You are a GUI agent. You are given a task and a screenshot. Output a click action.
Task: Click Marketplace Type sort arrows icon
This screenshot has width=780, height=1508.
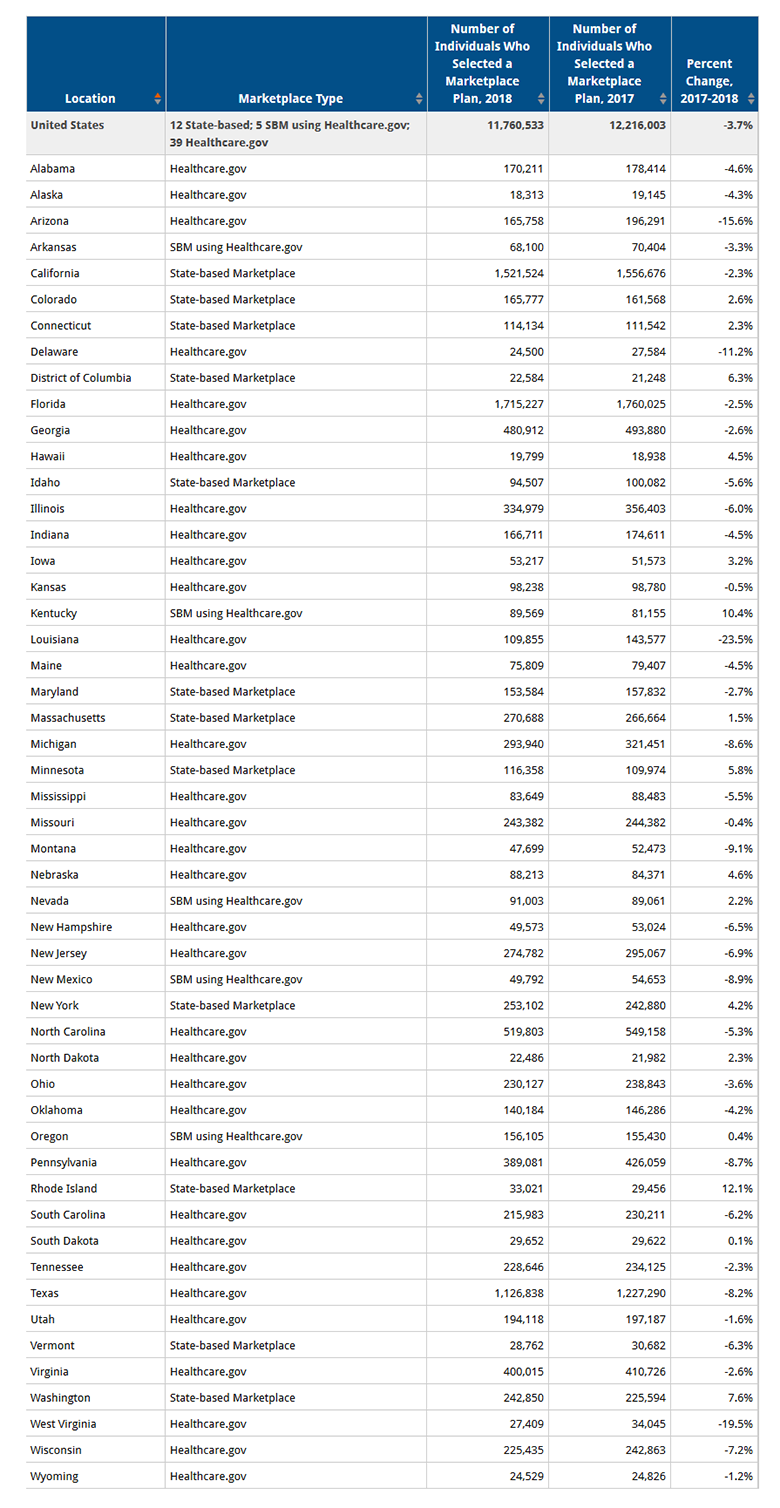419,99
